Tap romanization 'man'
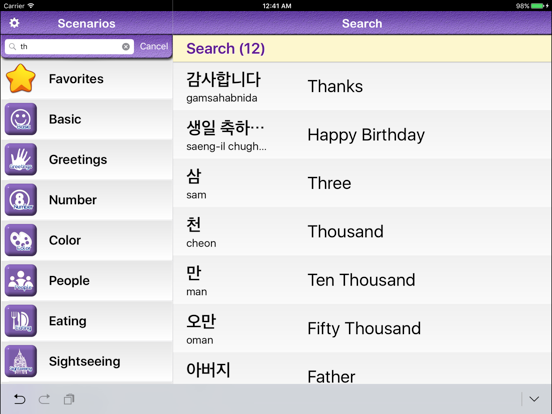 click(x=196, y=292)
